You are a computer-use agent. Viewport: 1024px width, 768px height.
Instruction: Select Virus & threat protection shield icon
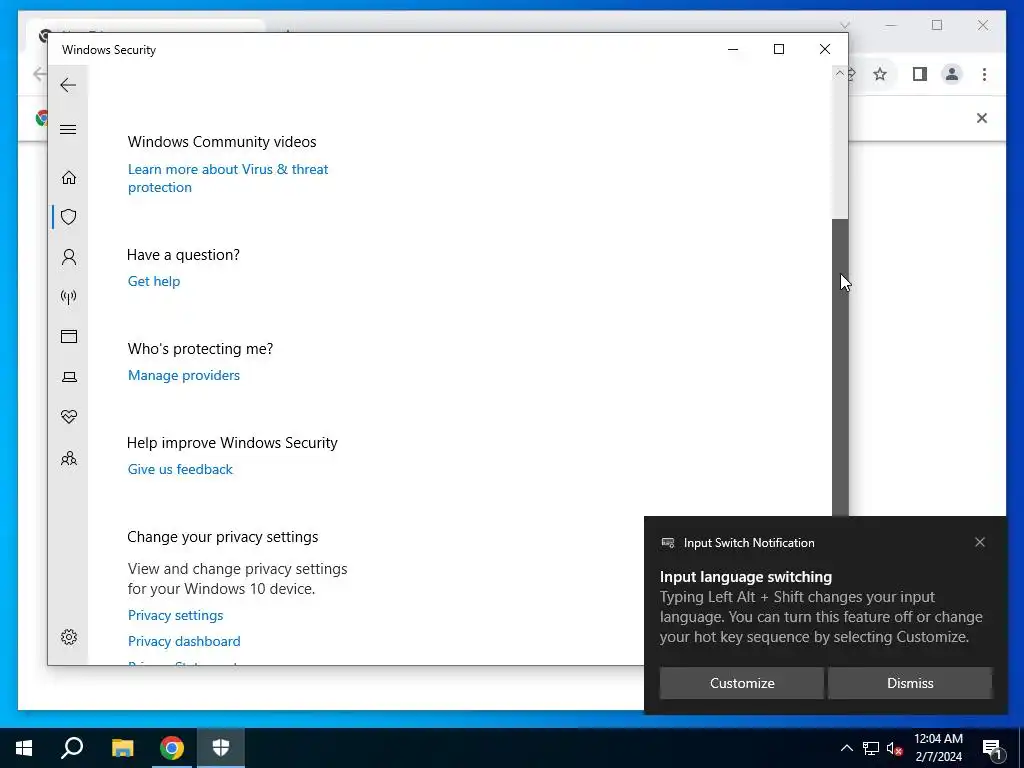coord(69,217)
